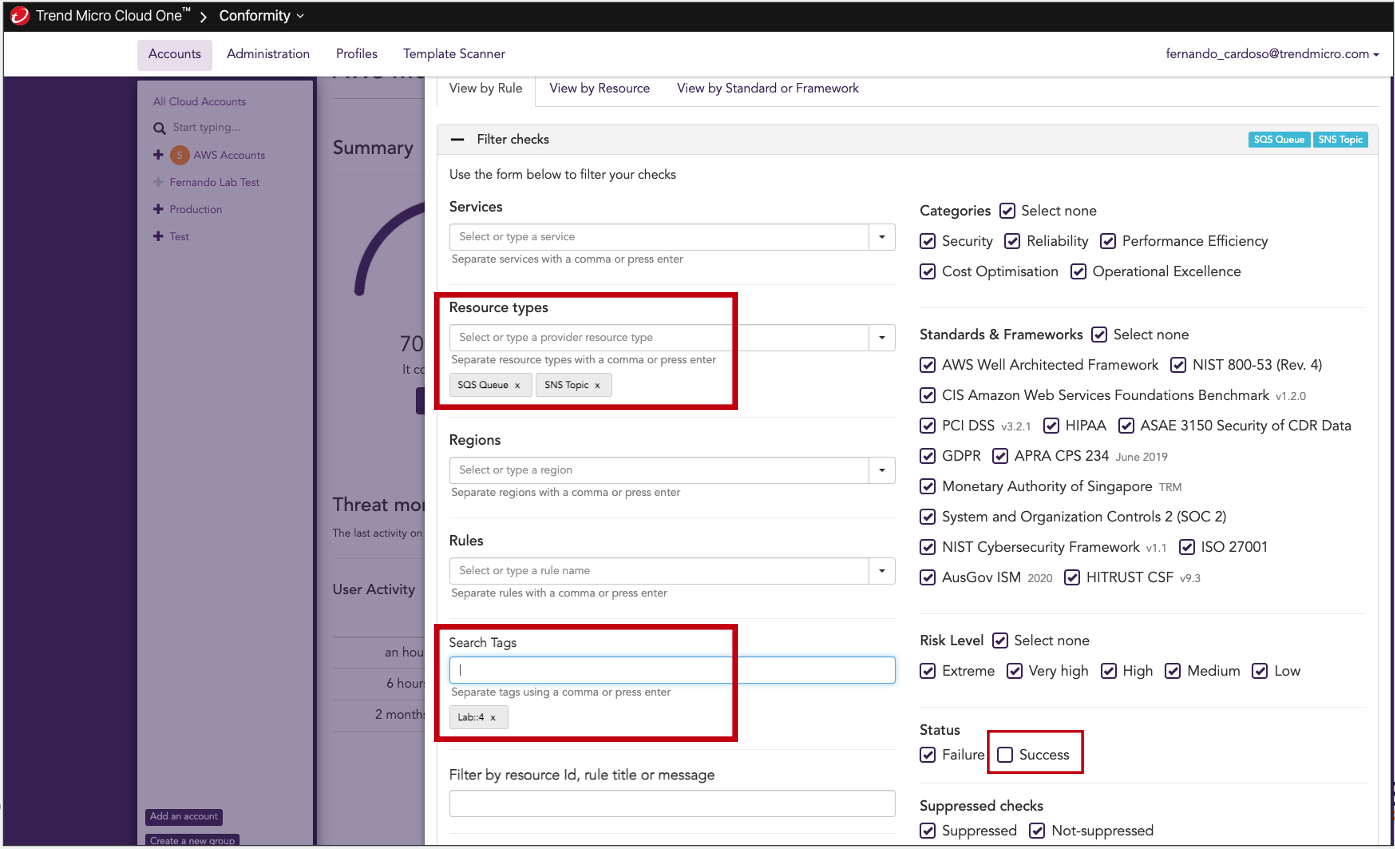Open the Administration menu item
Screen dimensions: 1395x849
[268, 54]
